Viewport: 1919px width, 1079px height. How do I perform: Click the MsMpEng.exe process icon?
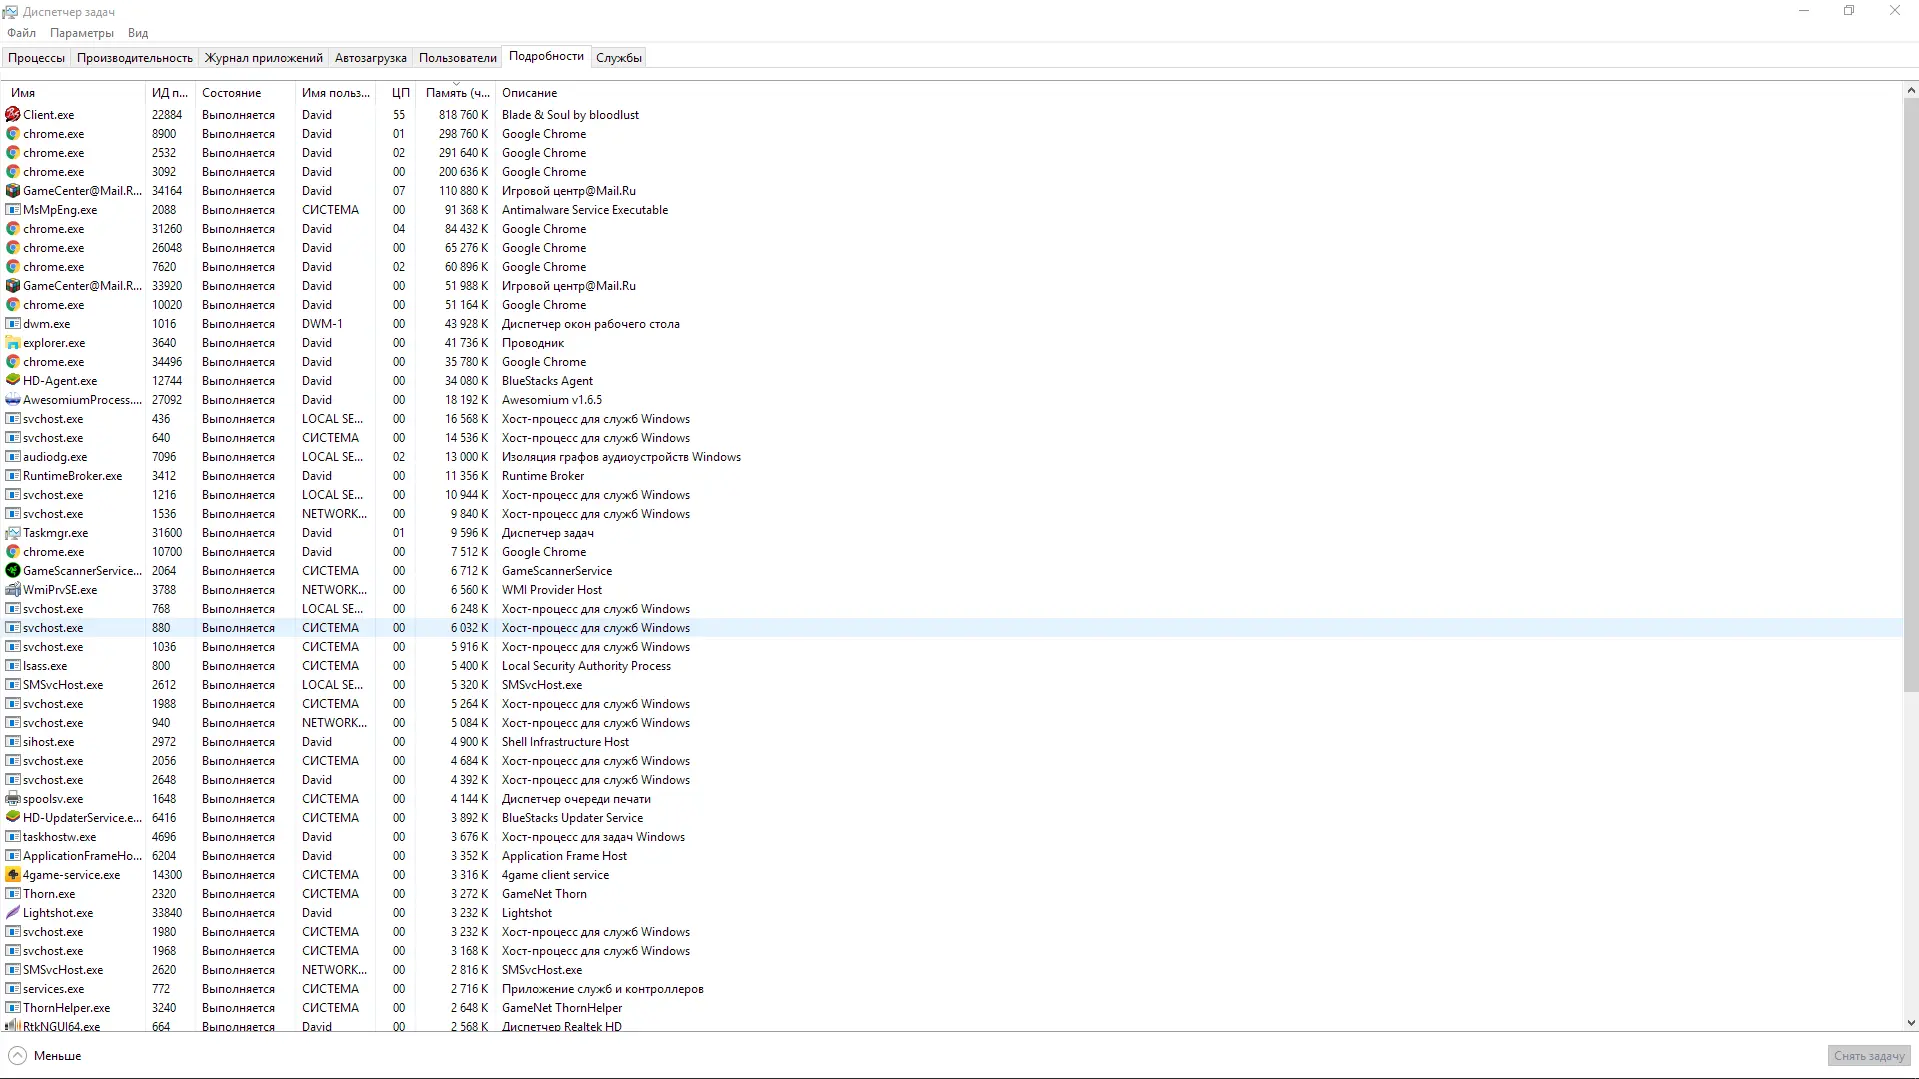tap(13, 210)
